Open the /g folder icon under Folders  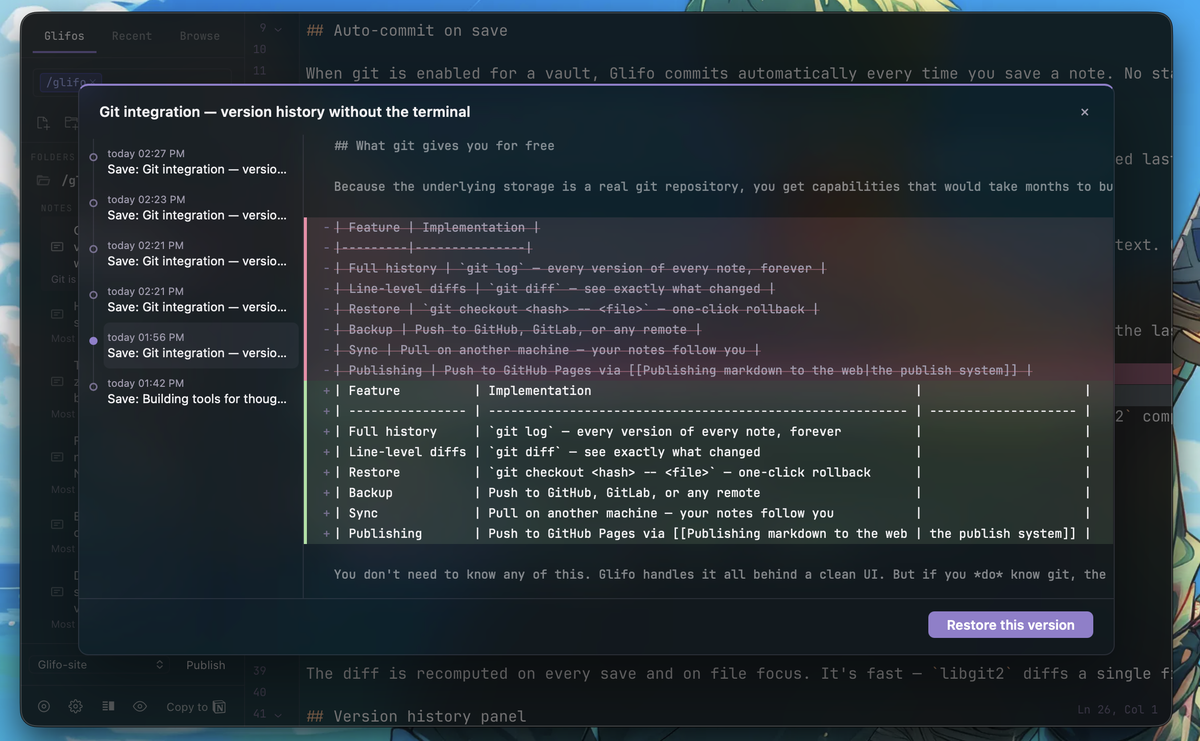click(43, 181)
